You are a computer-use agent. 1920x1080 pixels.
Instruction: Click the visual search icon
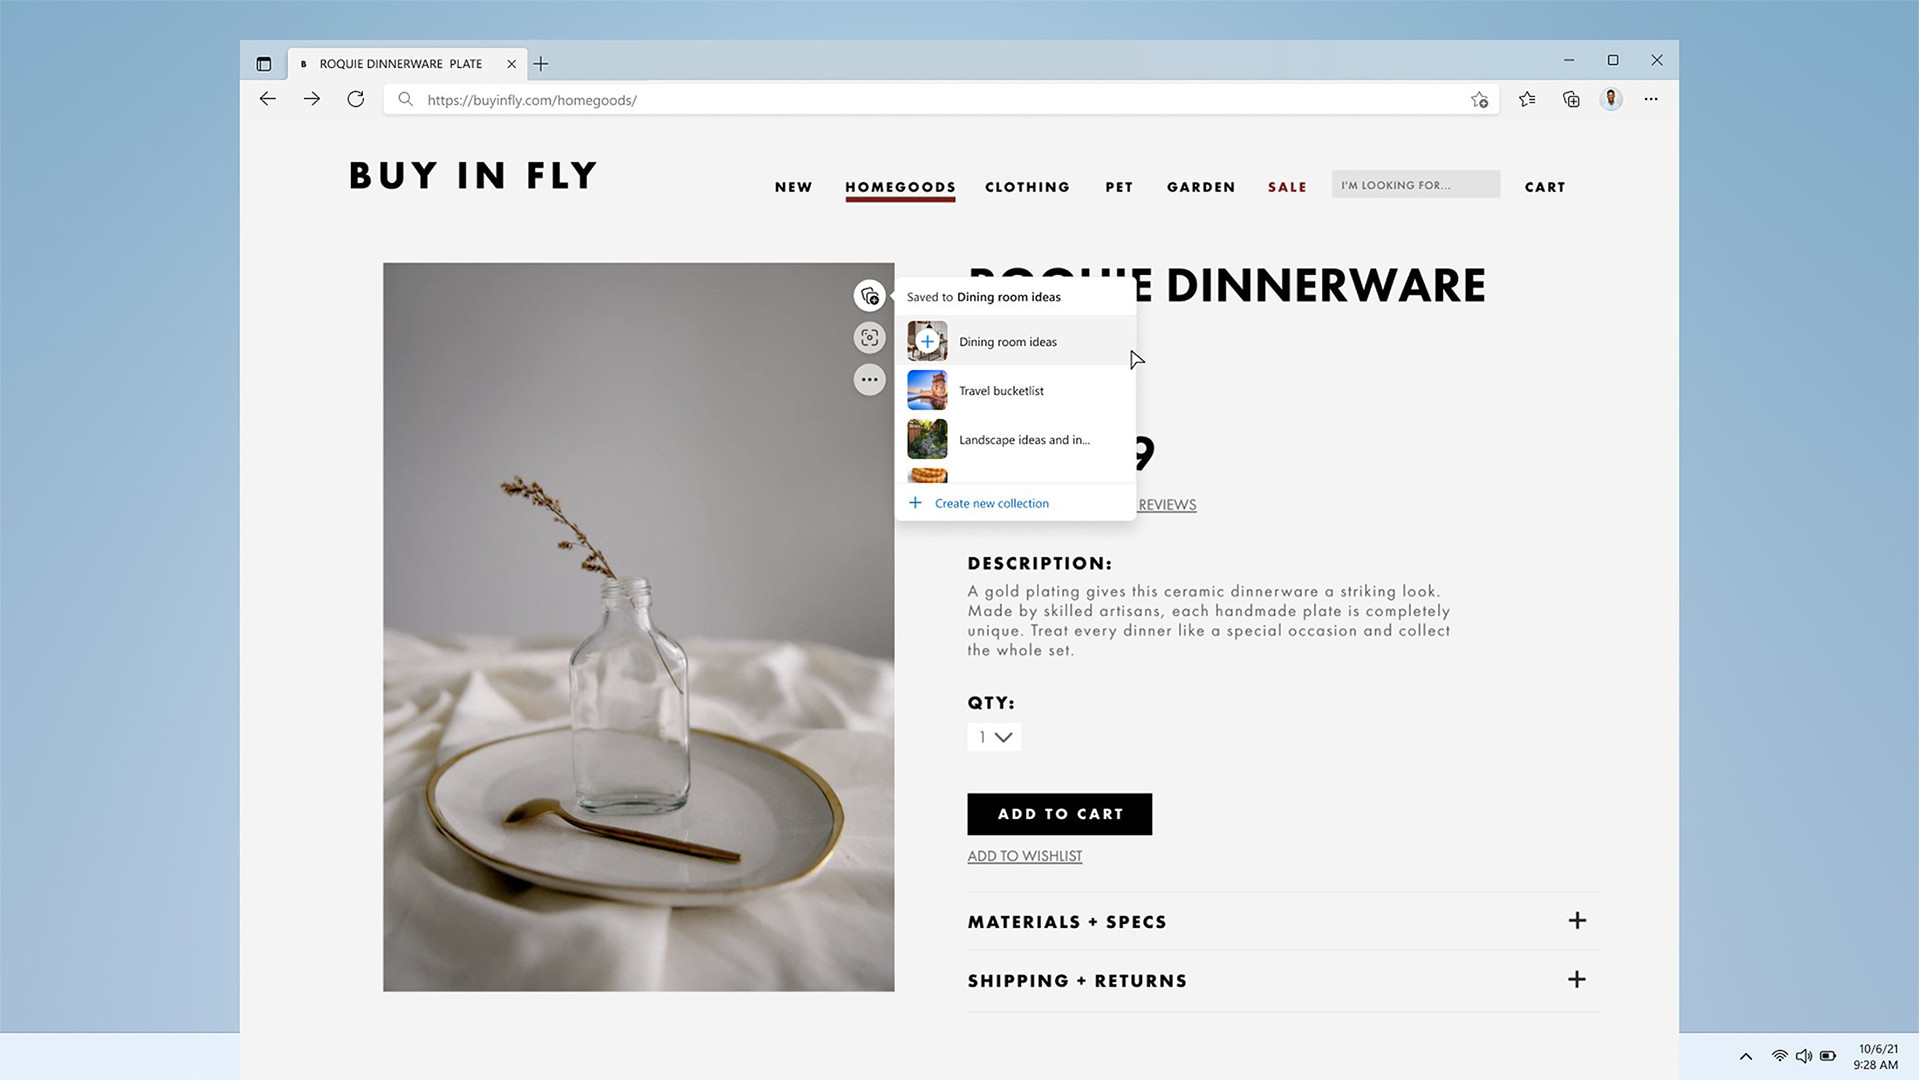pos(869,338)
